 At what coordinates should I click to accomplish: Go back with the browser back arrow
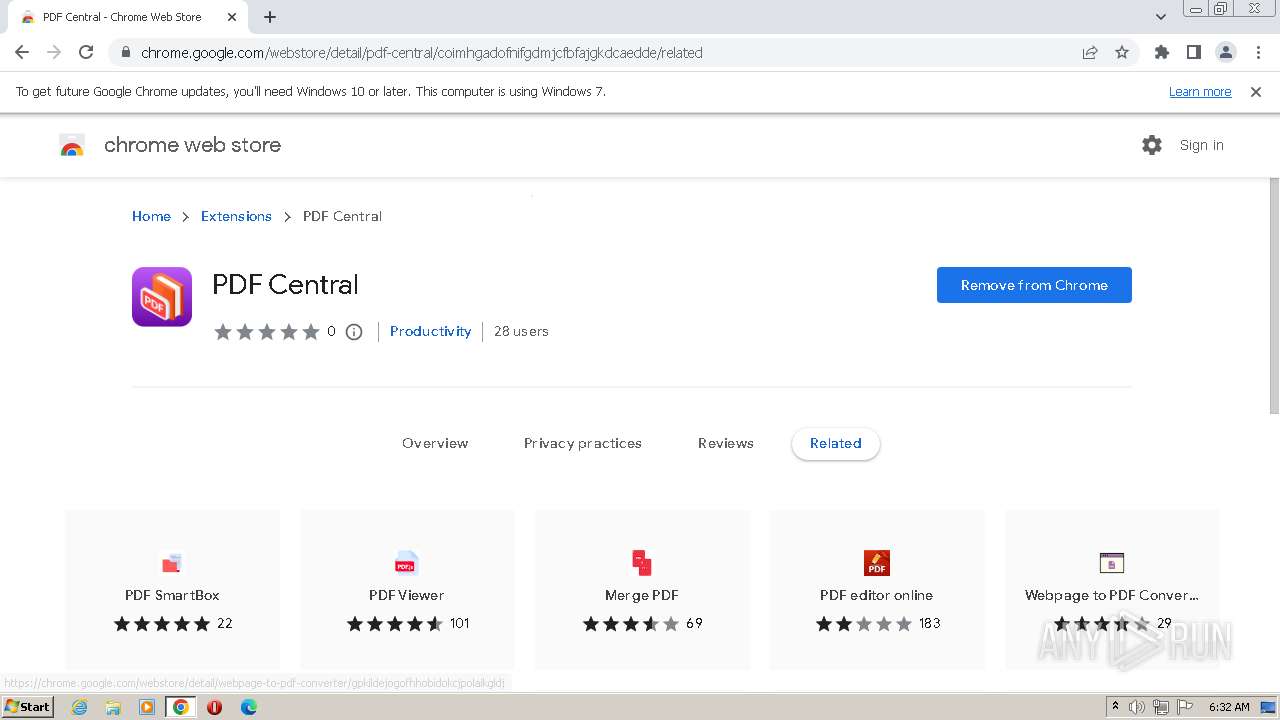tap(22, 53)
